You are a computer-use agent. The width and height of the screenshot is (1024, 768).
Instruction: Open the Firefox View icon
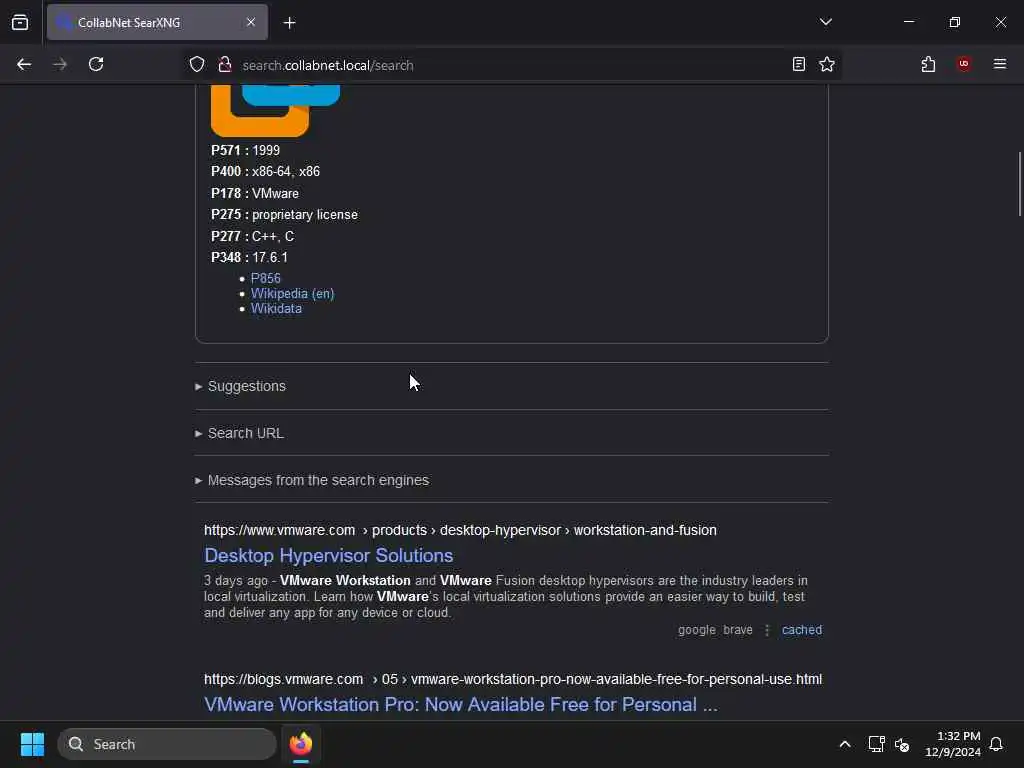pyautogui.click(x=20, y=22)
